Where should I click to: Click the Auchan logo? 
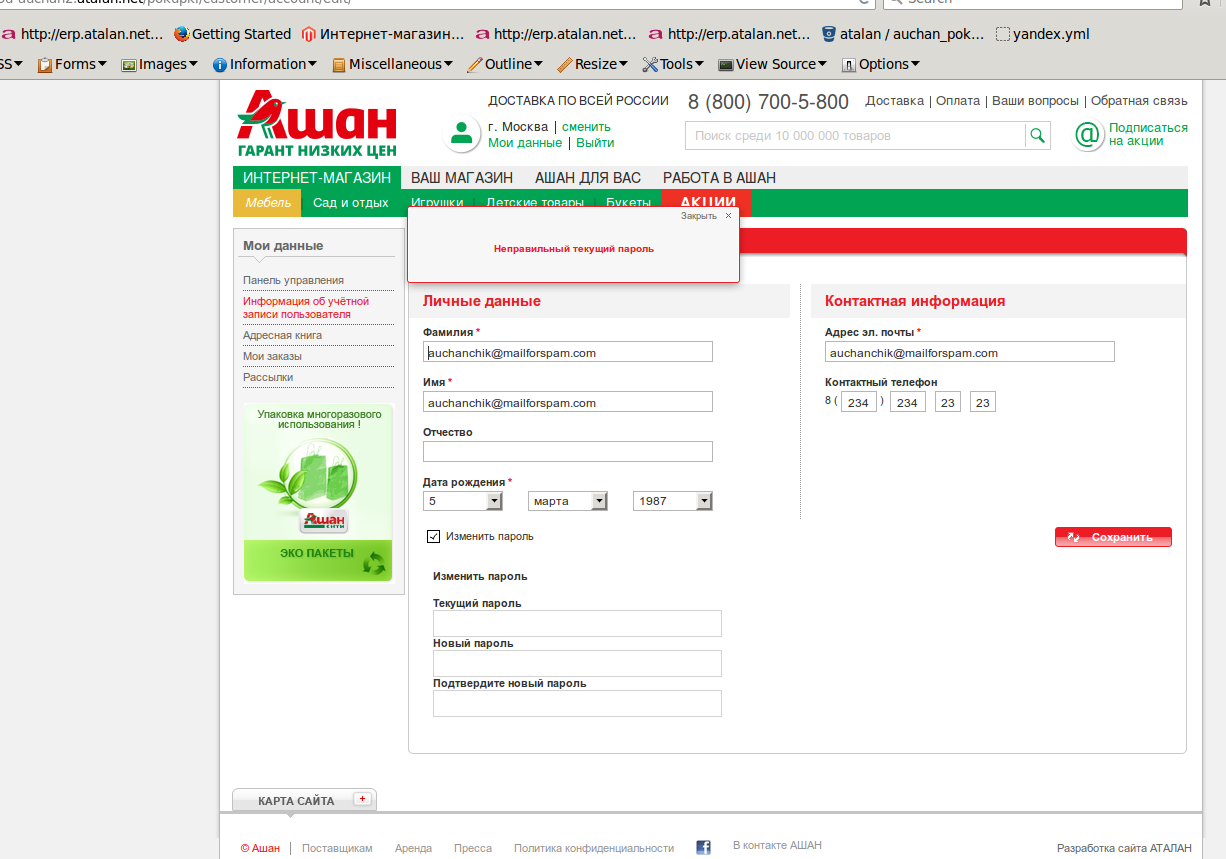tap(317, 124)
